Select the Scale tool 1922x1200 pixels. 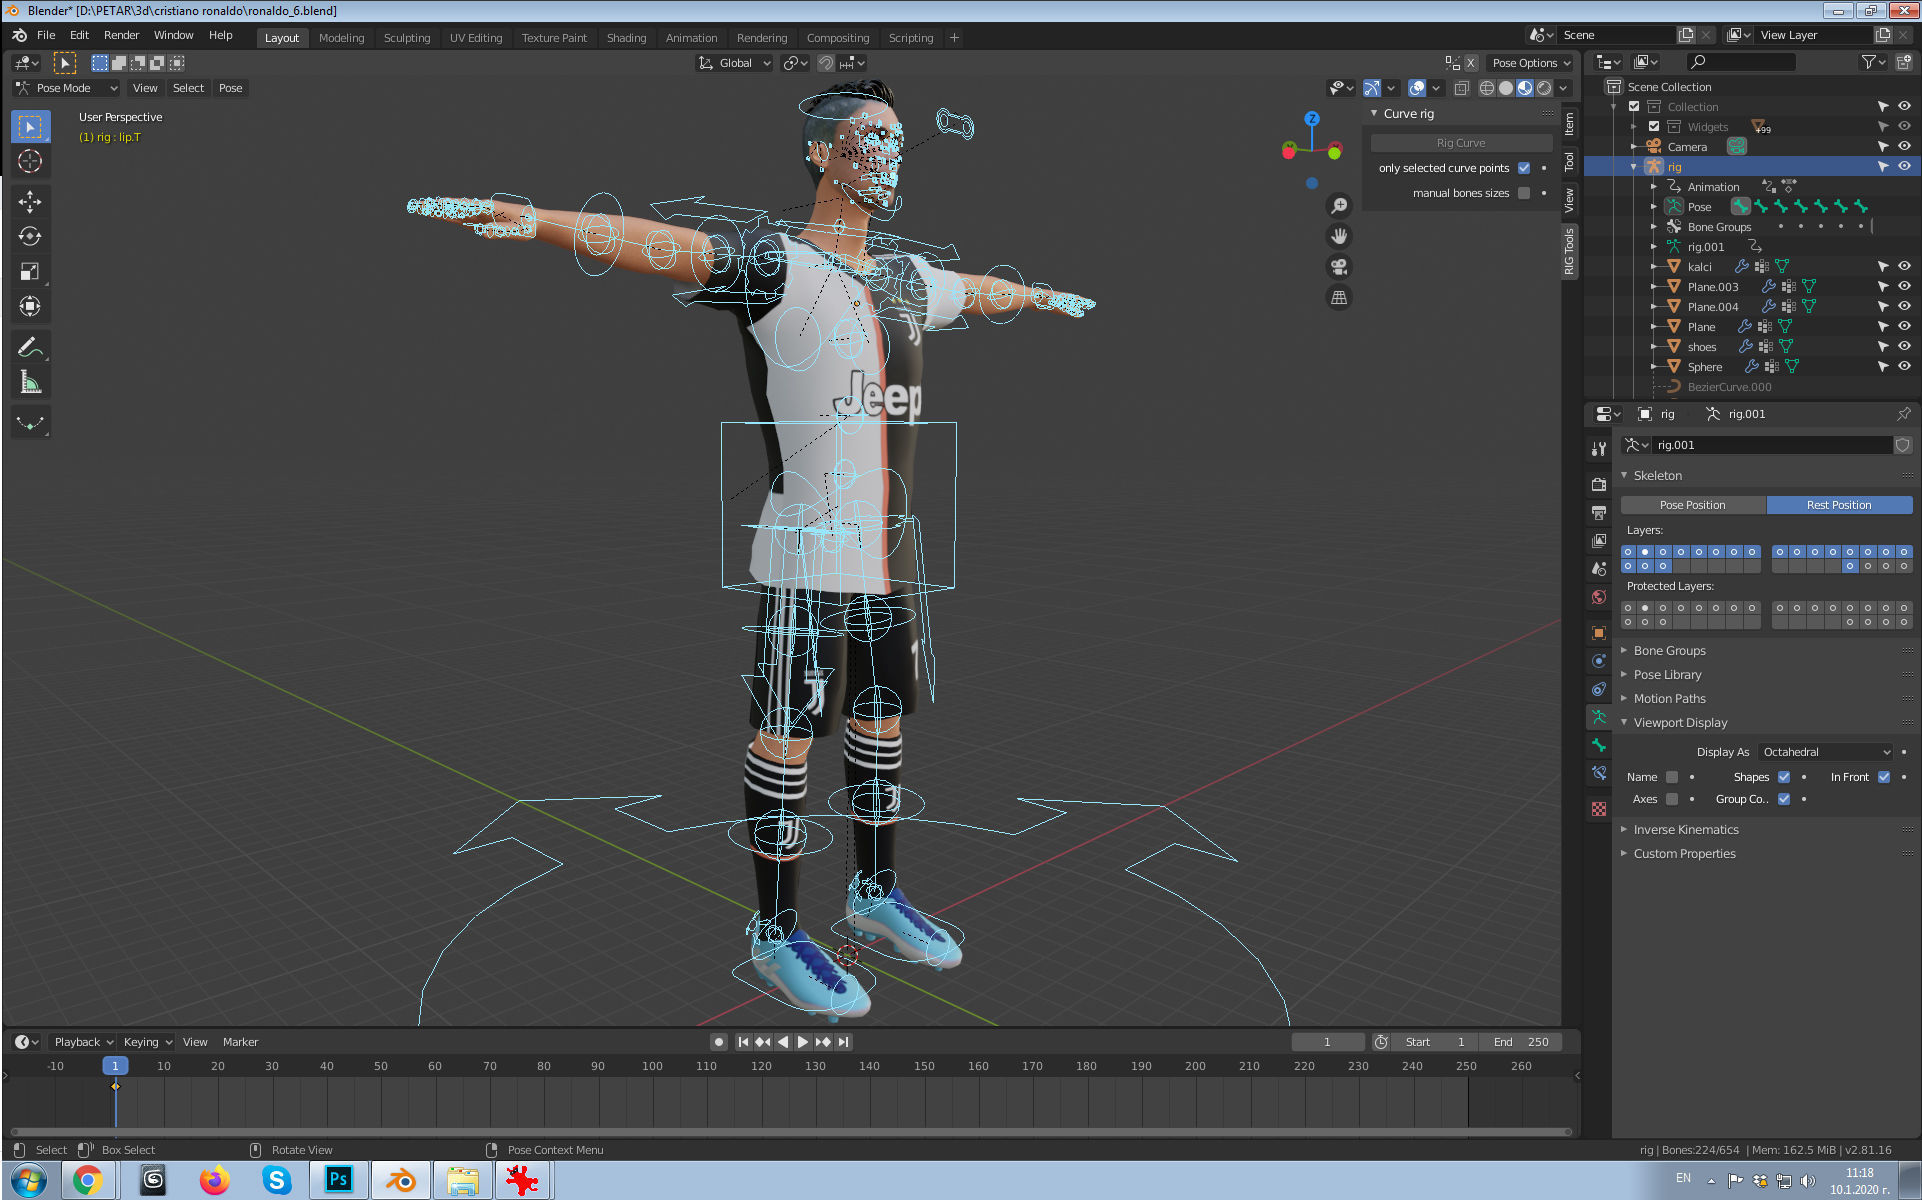tap(30, 272)
